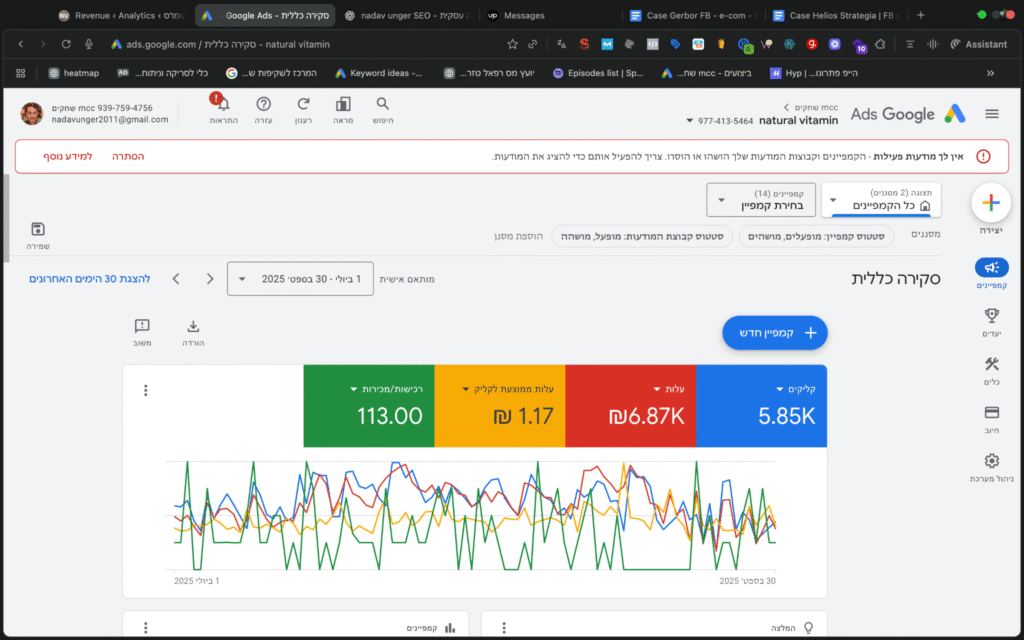Open the Billing card icon in sidebar
The height and width of the screenshot is (640, 1024).
tap(991, 412)
